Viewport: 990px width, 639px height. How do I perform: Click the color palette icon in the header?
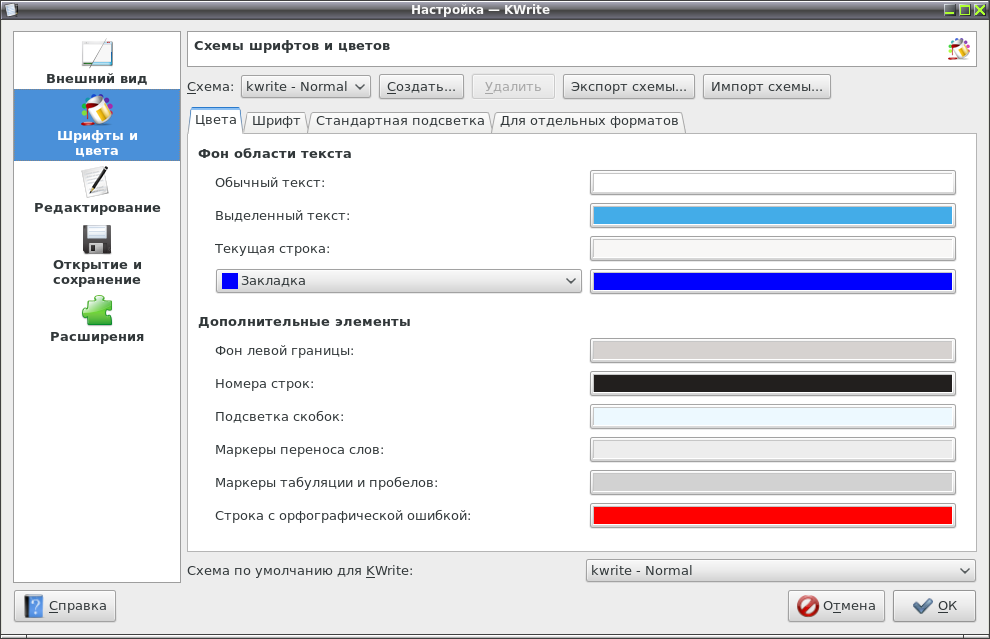pos(958,49)
